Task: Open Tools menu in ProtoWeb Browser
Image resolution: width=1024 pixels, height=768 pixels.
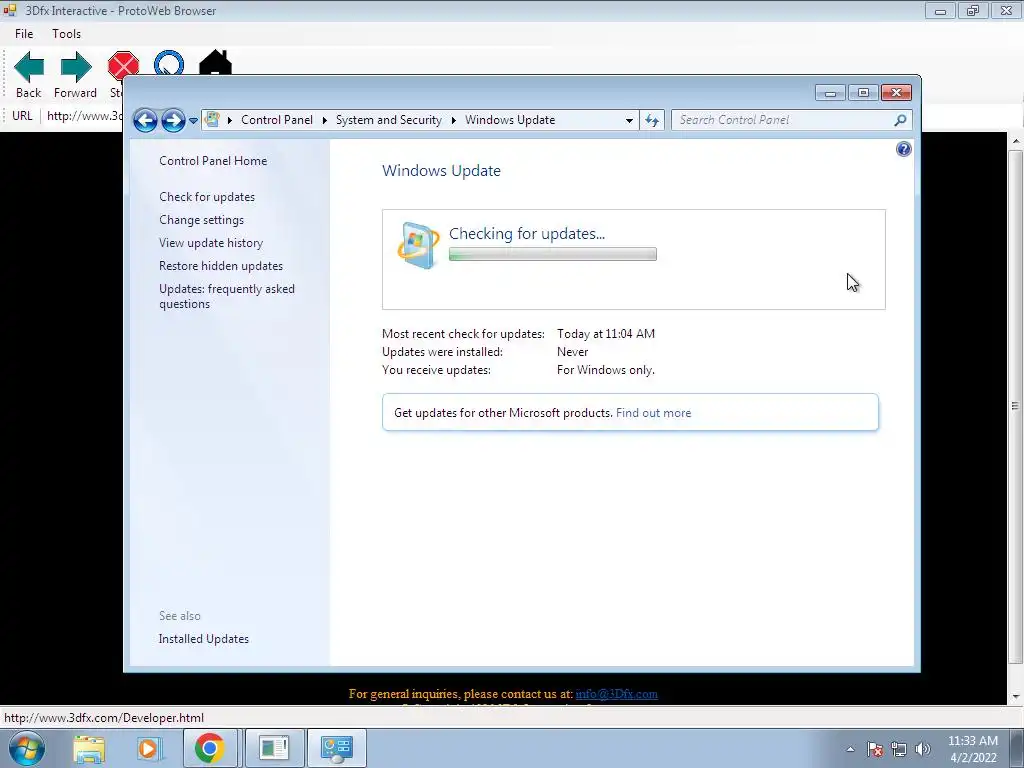Action: pyautogui.click(x=67, y=34)
